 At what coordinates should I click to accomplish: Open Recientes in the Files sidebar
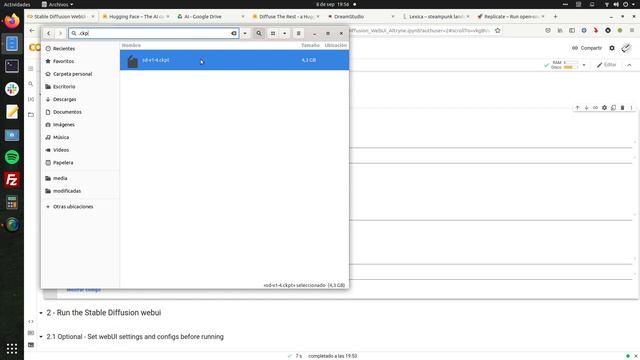point(80,49)
